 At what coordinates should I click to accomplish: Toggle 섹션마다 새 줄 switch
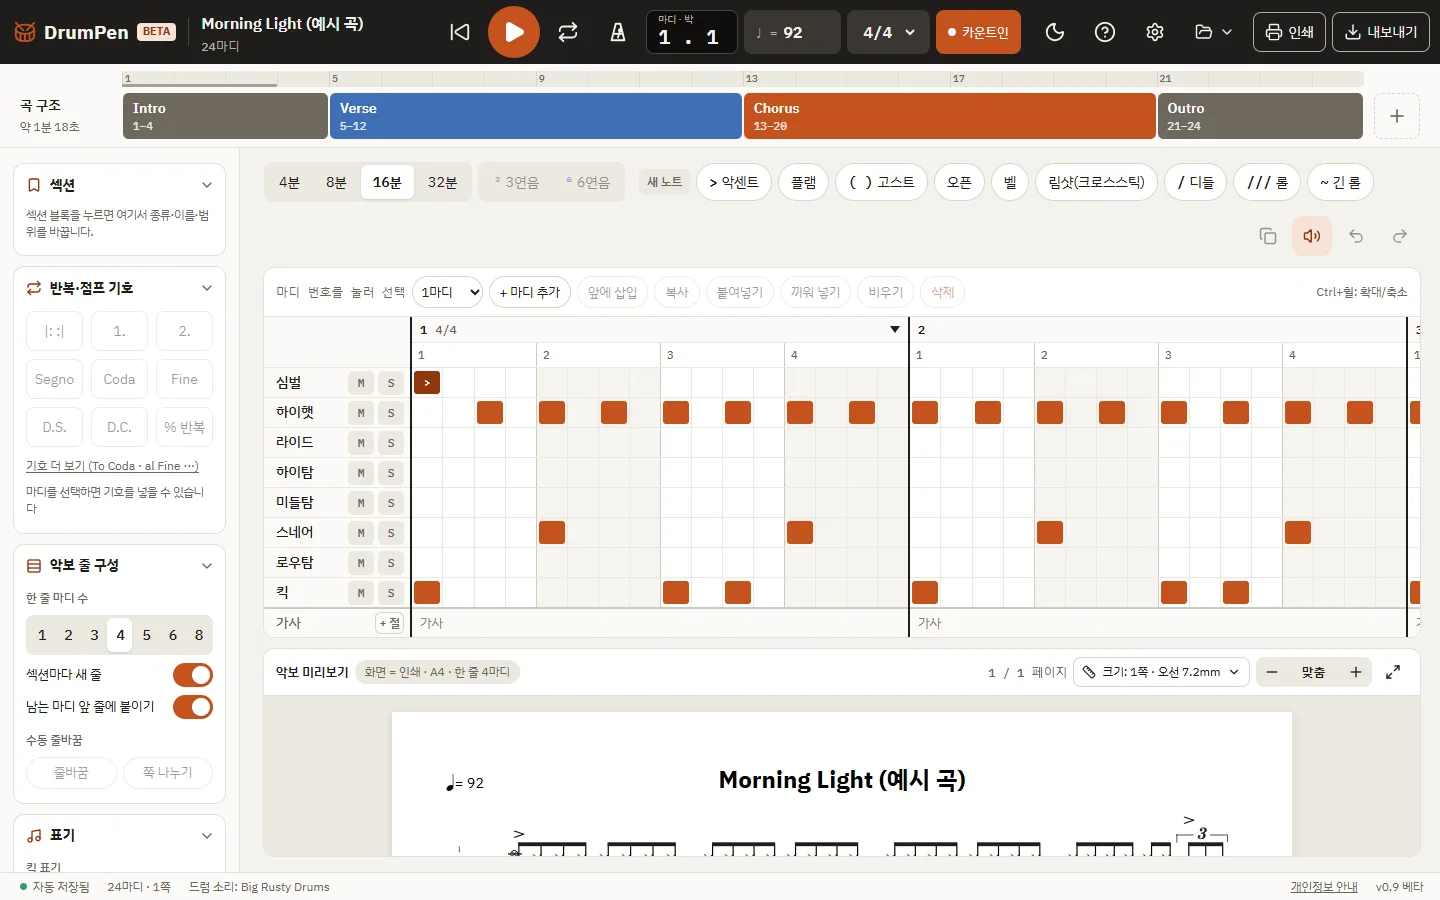pos(193,675)
